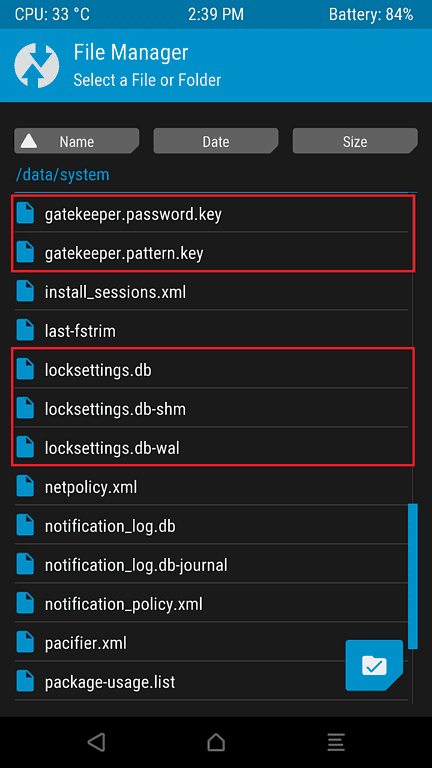The width and height of the screenshot is (432, 768).
Task: Select locksettings.db-wal file
Action: tap(211, 448)
